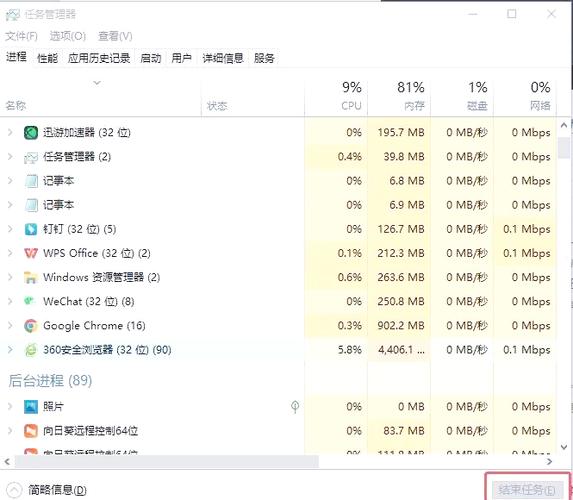Image resolution: width=573 pixels, height=500 pixels.
Task: Expand the Google Chrome (16) group
Action: pos(10,326)
